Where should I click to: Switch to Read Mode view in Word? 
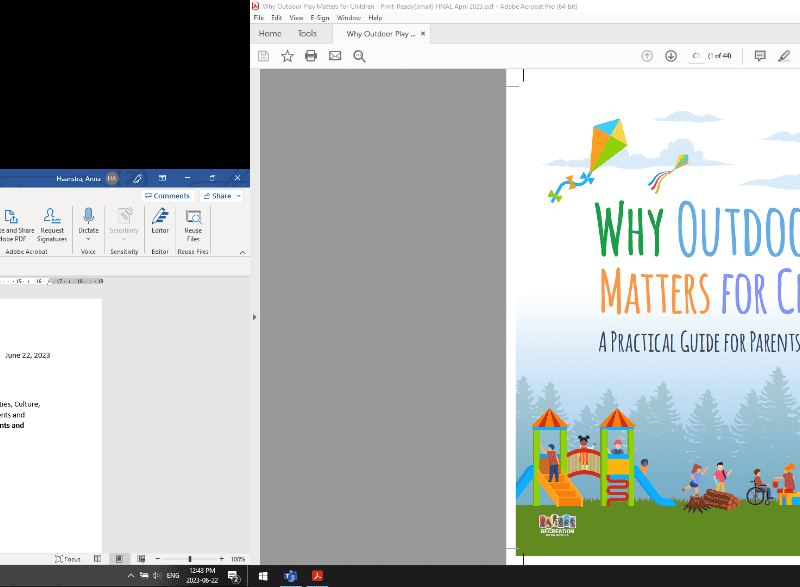(97, 559)
